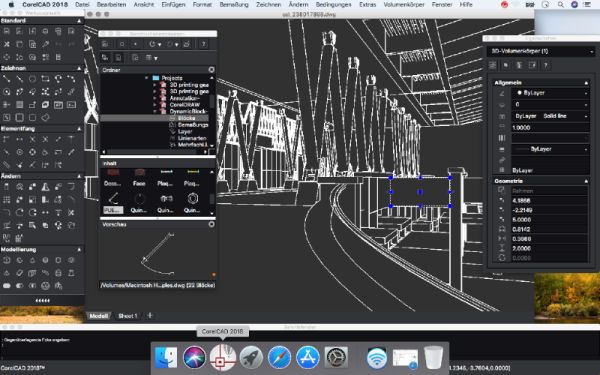Click the center blue grip of selected solid
Screen dimensions: 600x375
[420, 192]
